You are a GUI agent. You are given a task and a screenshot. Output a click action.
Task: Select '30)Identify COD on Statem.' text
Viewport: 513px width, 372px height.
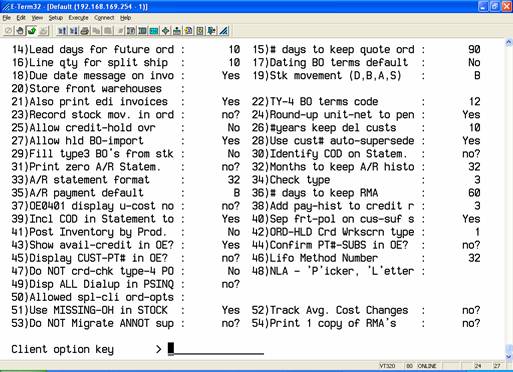click(x=330, y=153)
